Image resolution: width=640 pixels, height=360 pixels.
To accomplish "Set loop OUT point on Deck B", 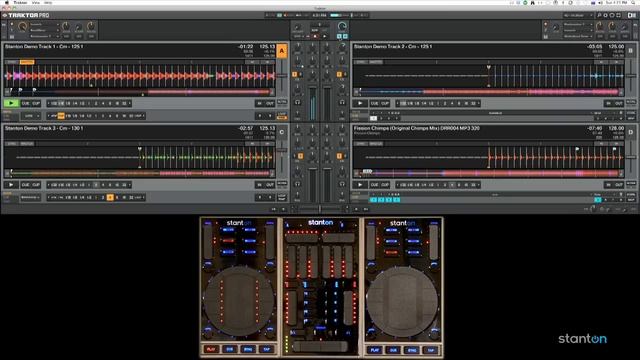I will coord(619,104).
